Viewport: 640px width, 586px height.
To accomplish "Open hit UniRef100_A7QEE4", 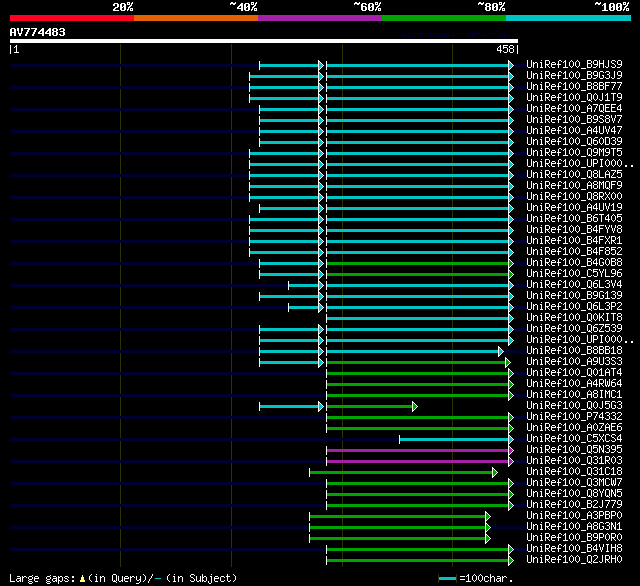I will (574, 109).
